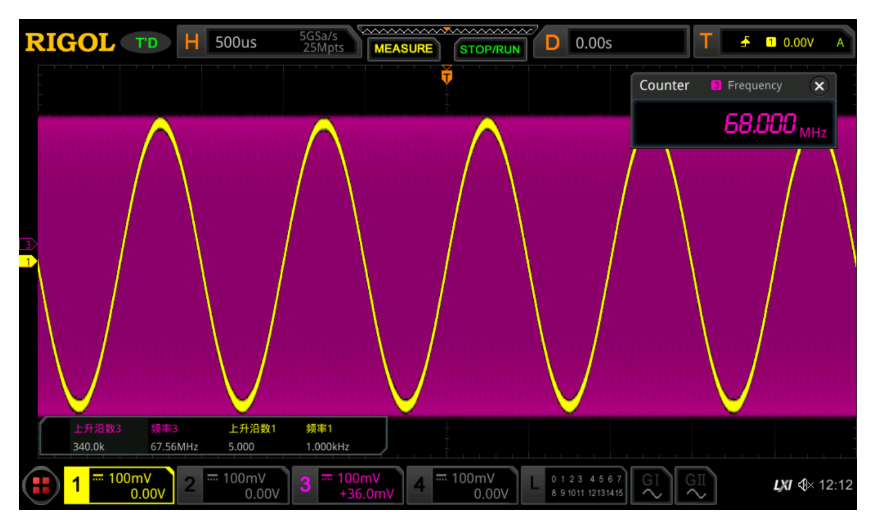
Task: Click the Counter Frequency source label
Action: (x=747, y=86)
